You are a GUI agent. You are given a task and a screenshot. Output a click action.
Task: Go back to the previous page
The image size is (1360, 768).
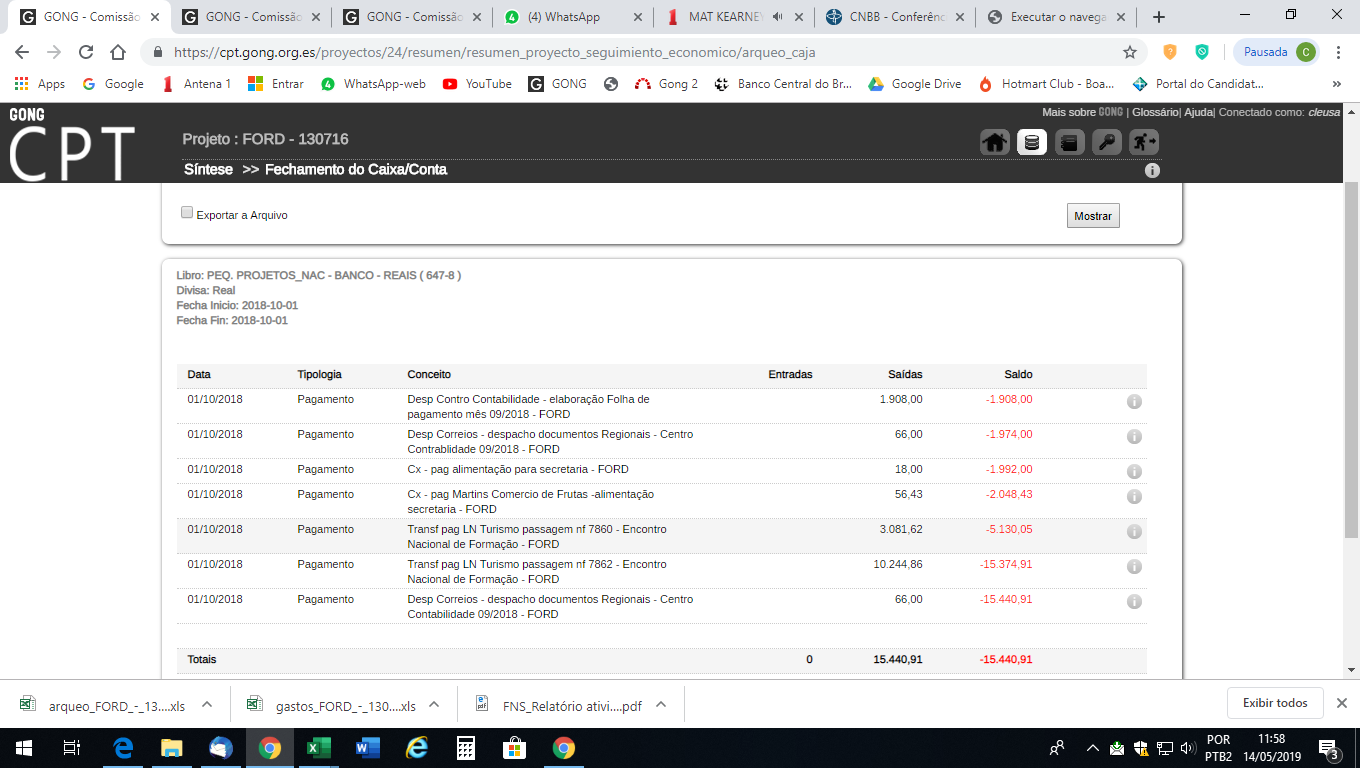click(22, 52)
